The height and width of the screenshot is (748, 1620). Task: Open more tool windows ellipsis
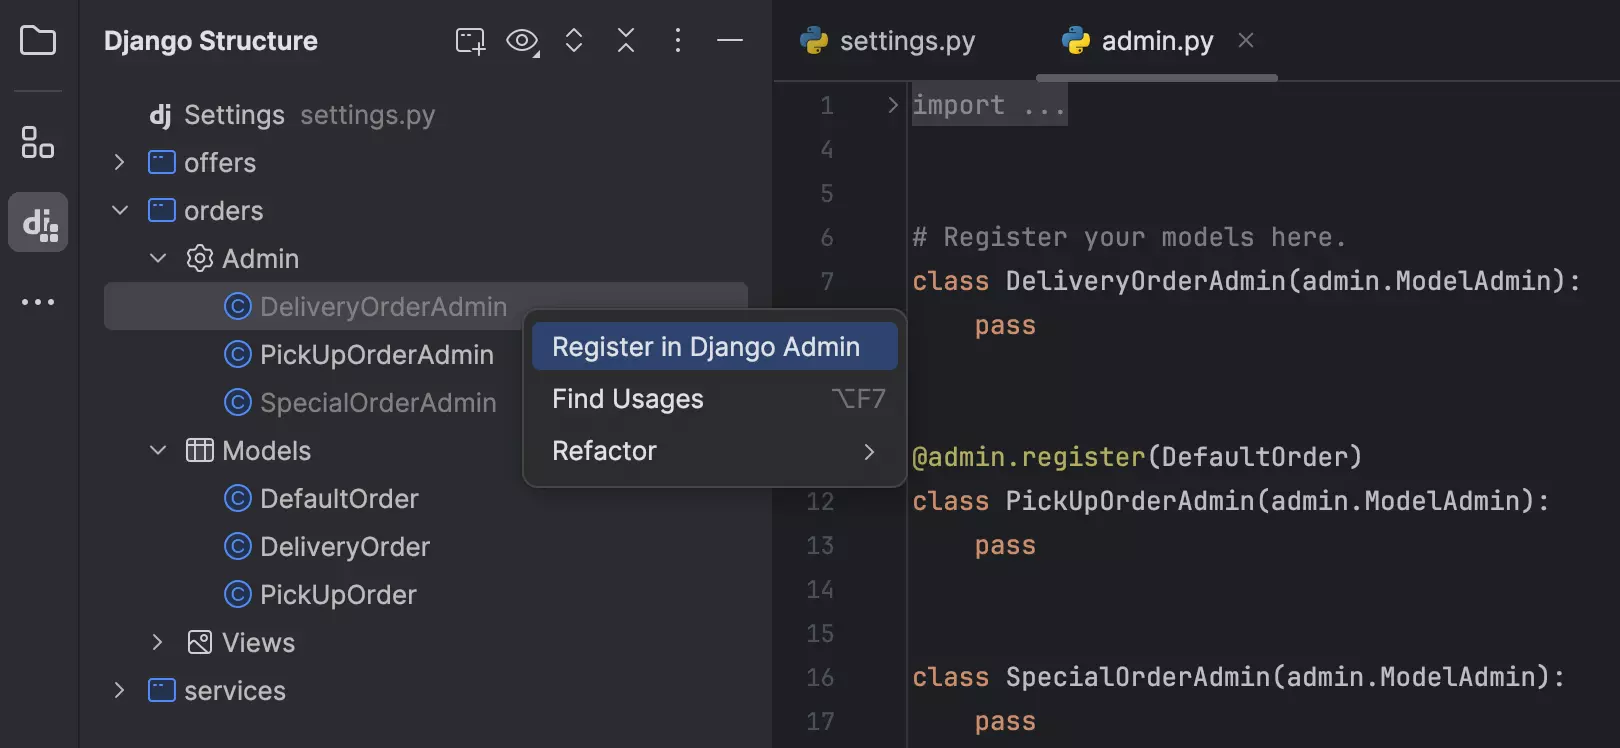pyautogui.click(x=38, y=302)
